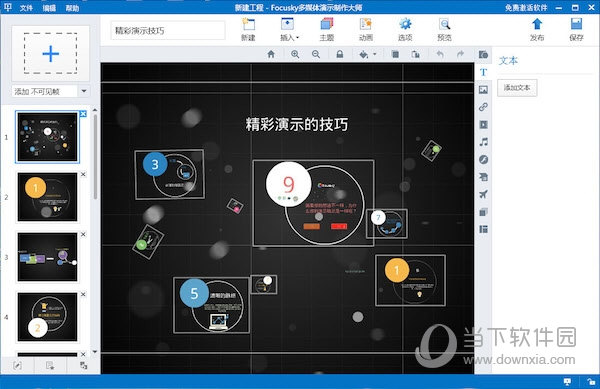This screenshot has height=389, width=600.
Task: Open the image insert tool in right sidebar
Action: [x=483, y=90]
